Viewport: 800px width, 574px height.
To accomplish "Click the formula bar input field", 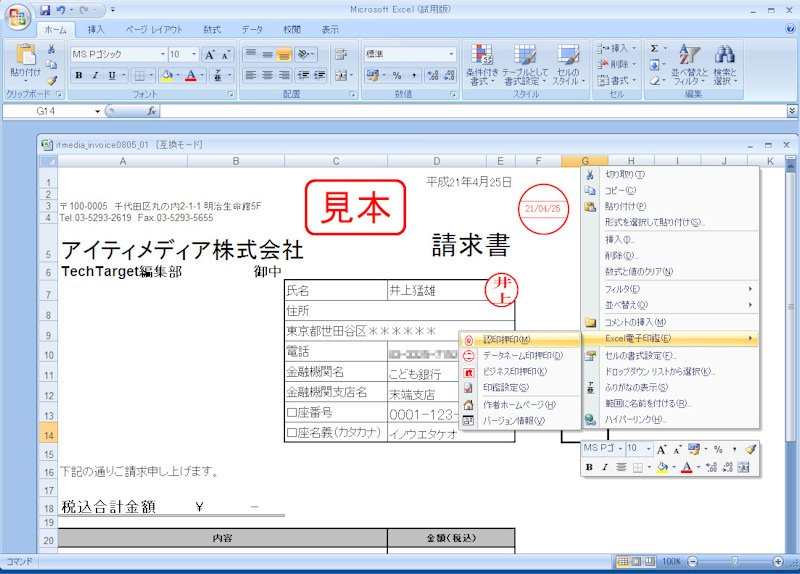I will tap(473, 111).
